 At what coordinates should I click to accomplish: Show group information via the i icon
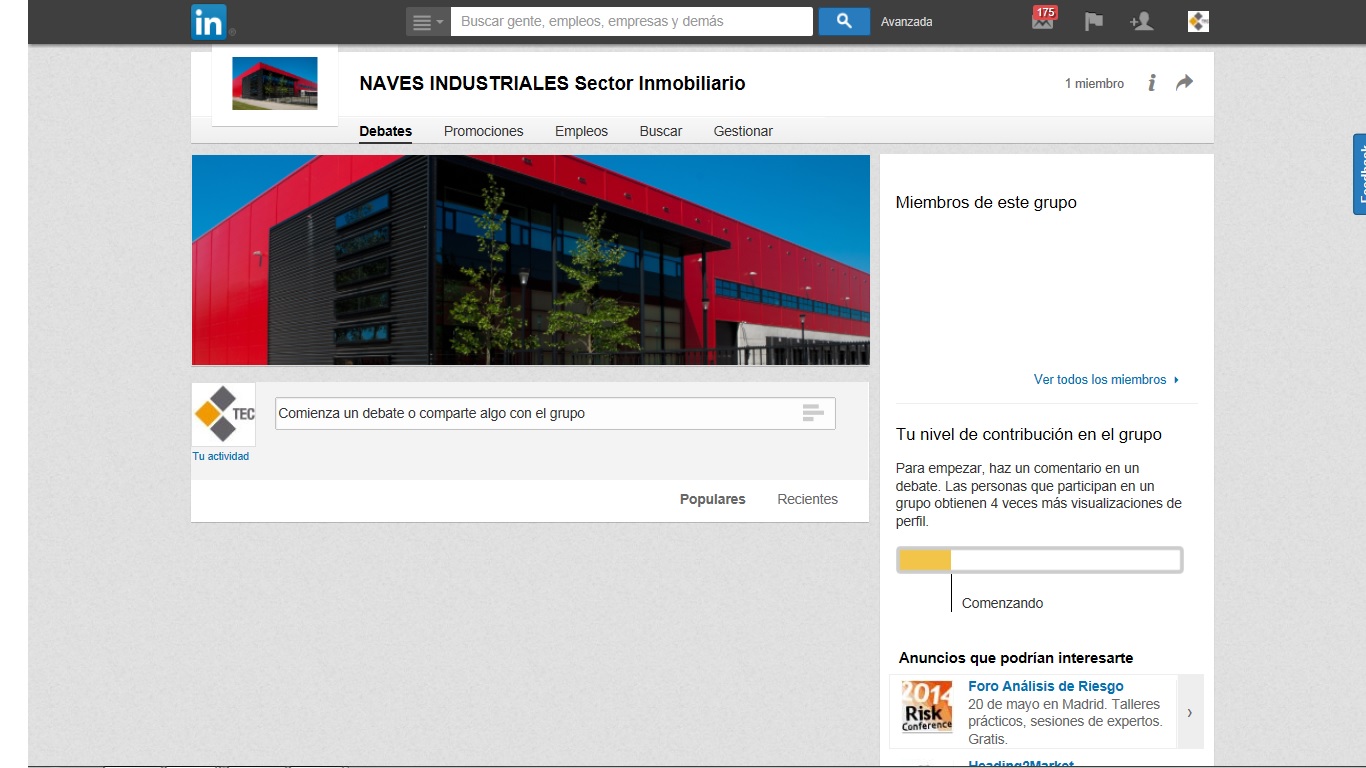[x=1152, y=83]
